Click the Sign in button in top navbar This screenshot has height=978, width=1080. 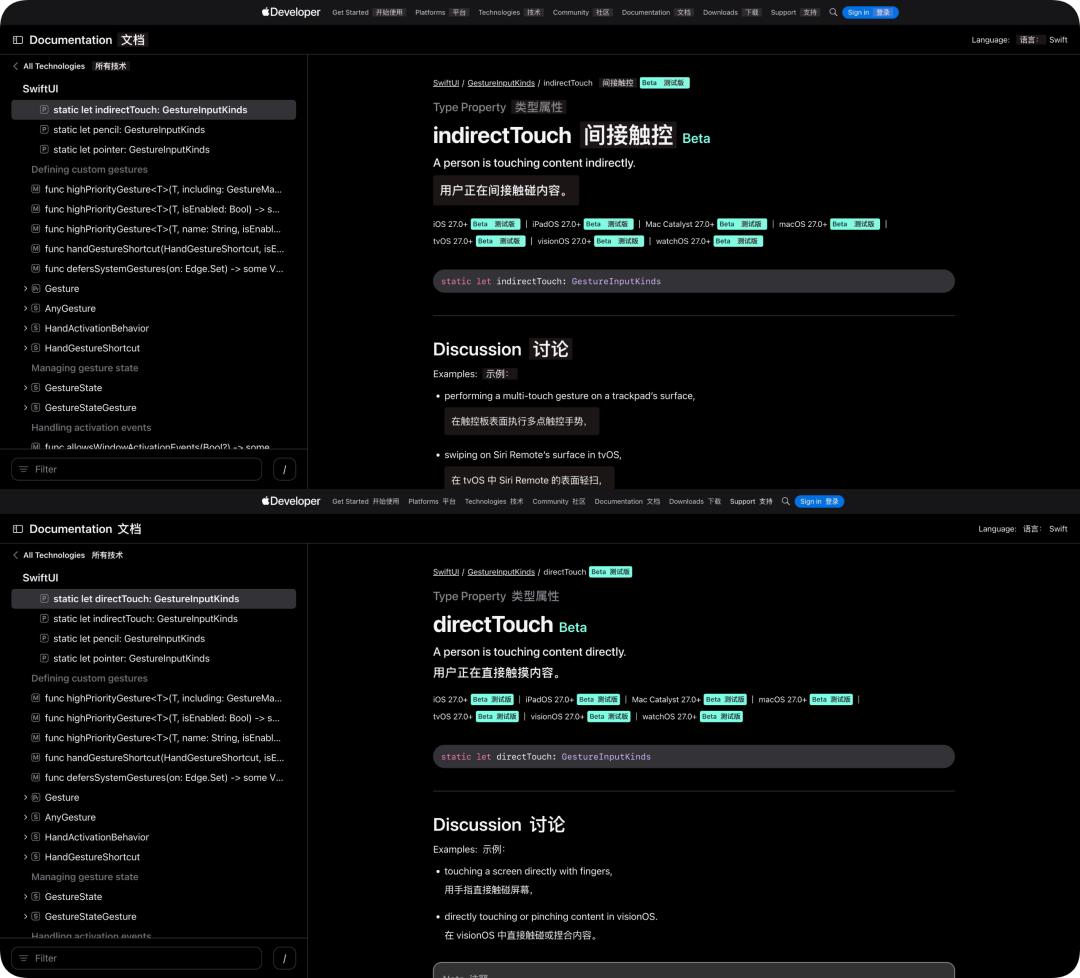870,12
